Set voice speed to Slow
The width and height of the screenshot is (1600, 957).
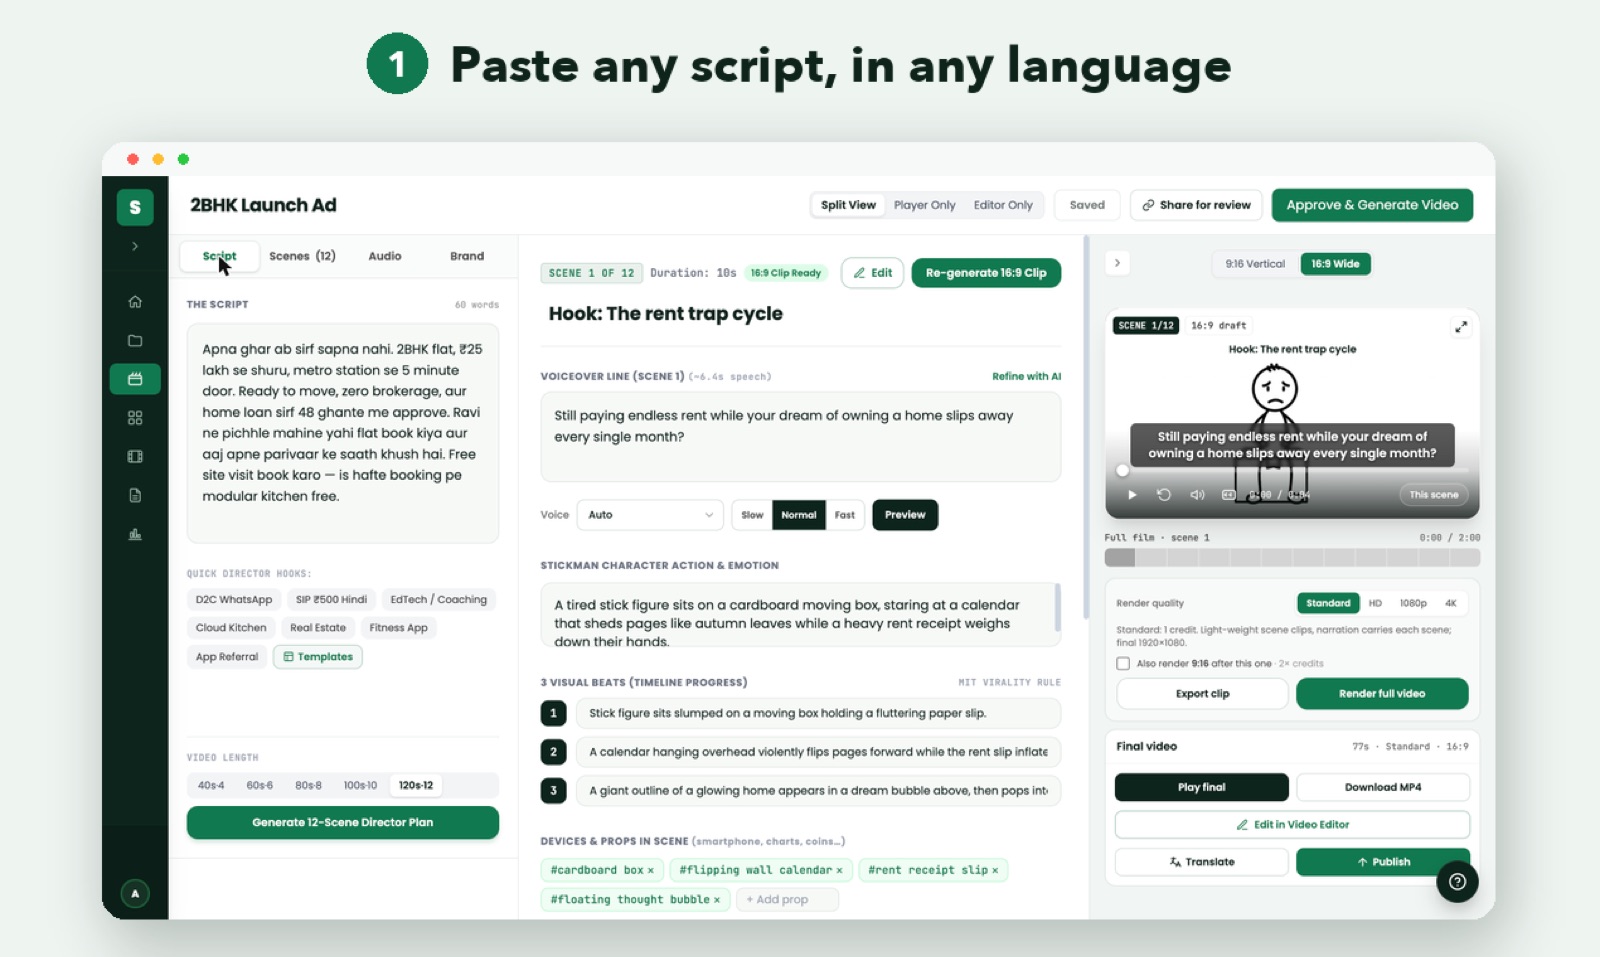752,515
